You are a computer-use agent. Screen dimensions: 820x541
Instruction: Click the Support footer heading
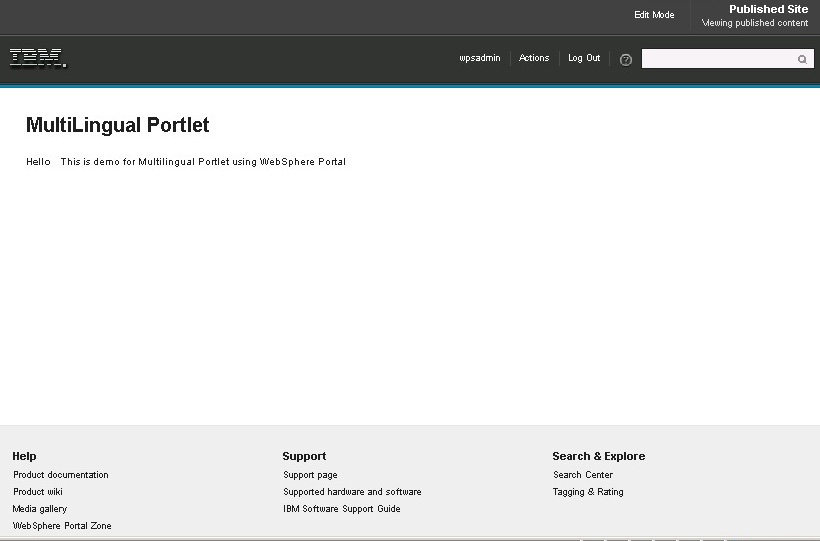point(304,456)
